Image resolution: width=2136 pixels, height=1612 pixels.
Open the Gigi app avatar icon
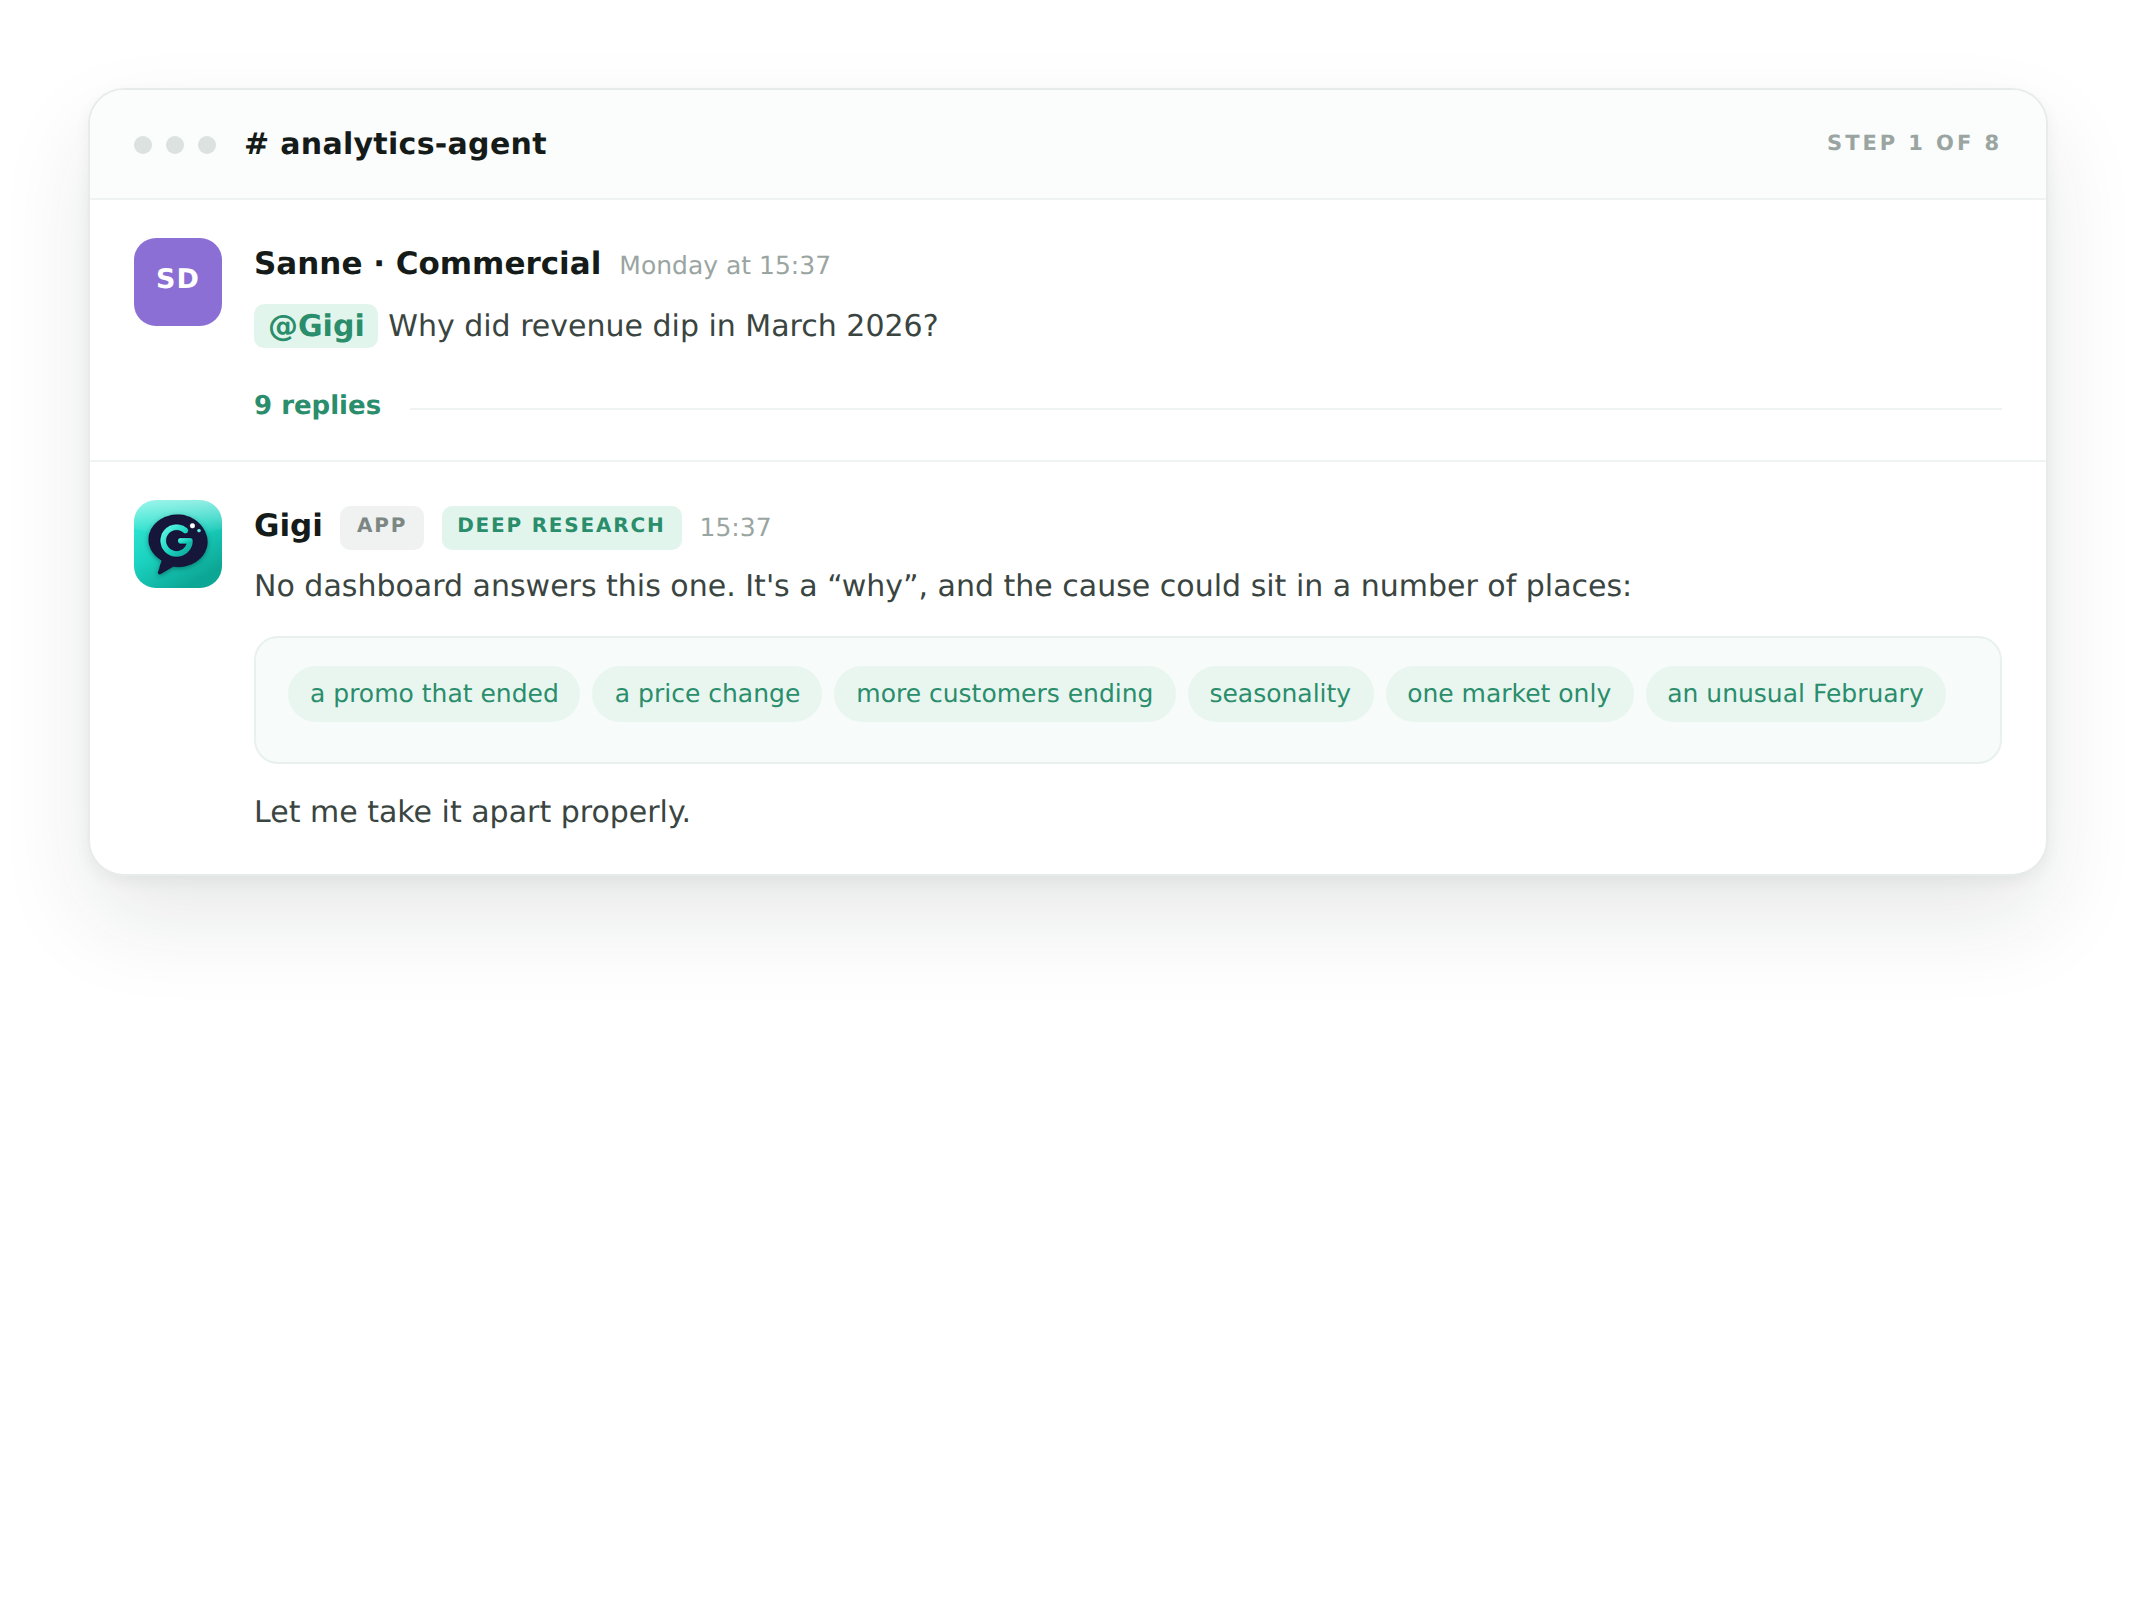[178, 544]
